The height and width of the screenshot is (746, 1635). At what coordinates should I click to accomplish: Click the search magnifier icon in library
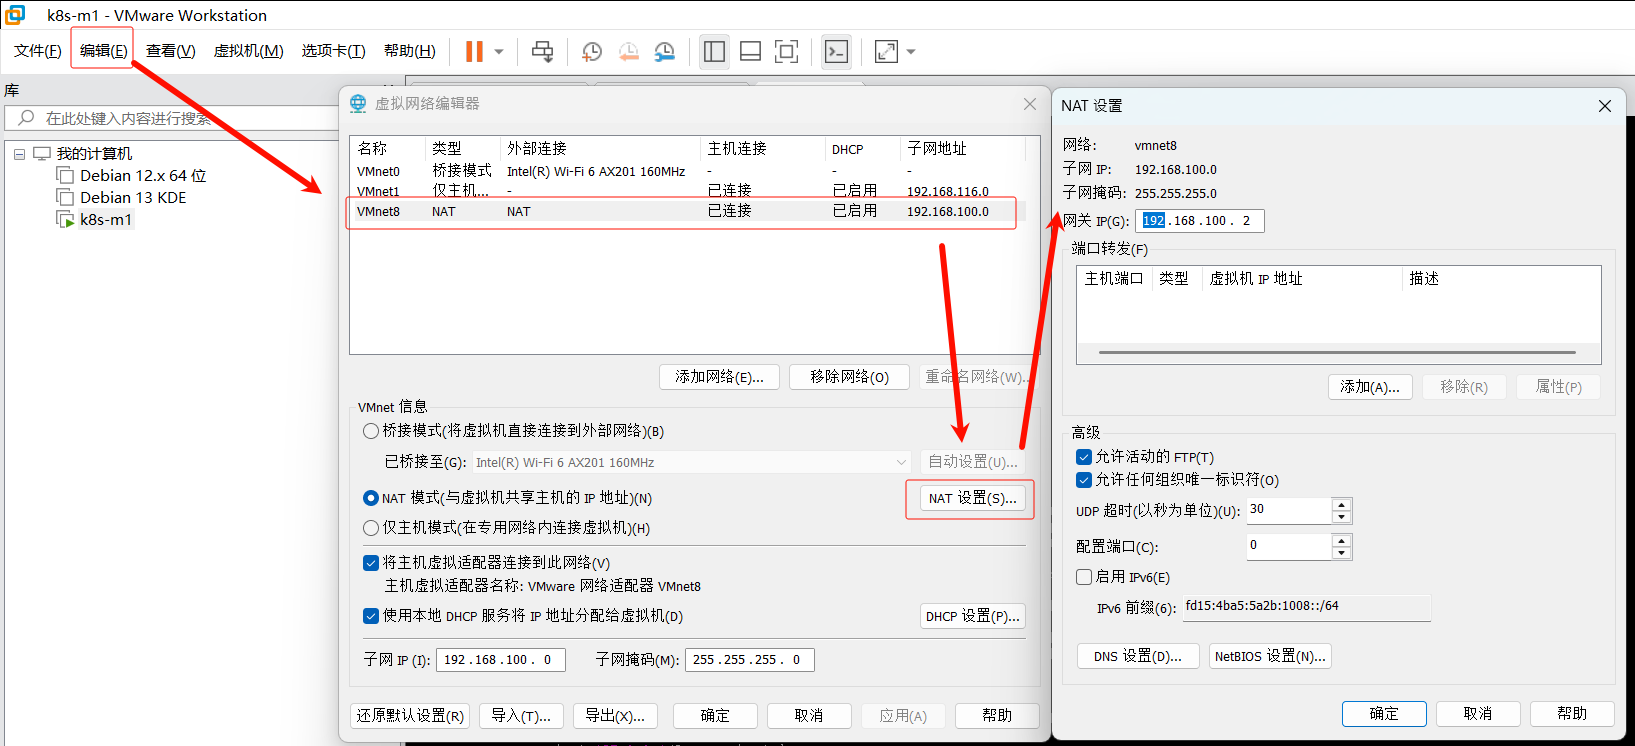[x=26, y=118]
